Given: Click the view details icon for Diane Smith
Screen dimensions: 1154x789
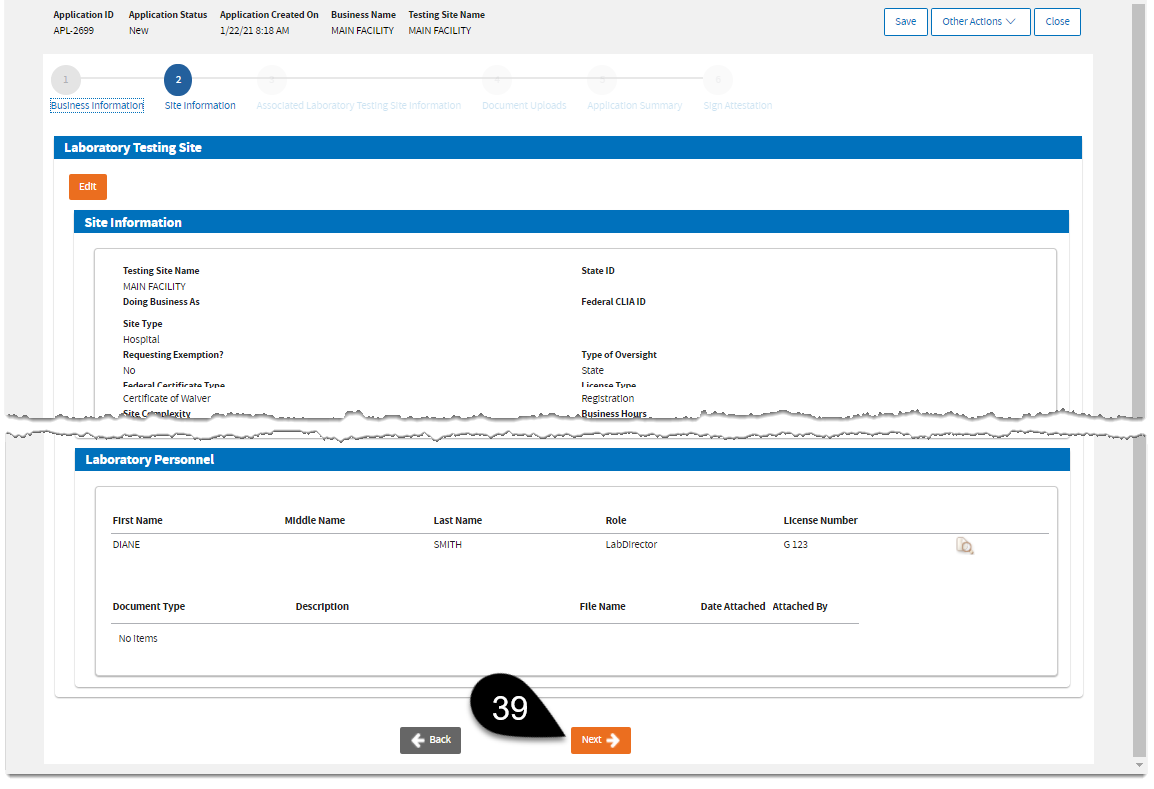Looking at the screenshot, I should (964, 545).
